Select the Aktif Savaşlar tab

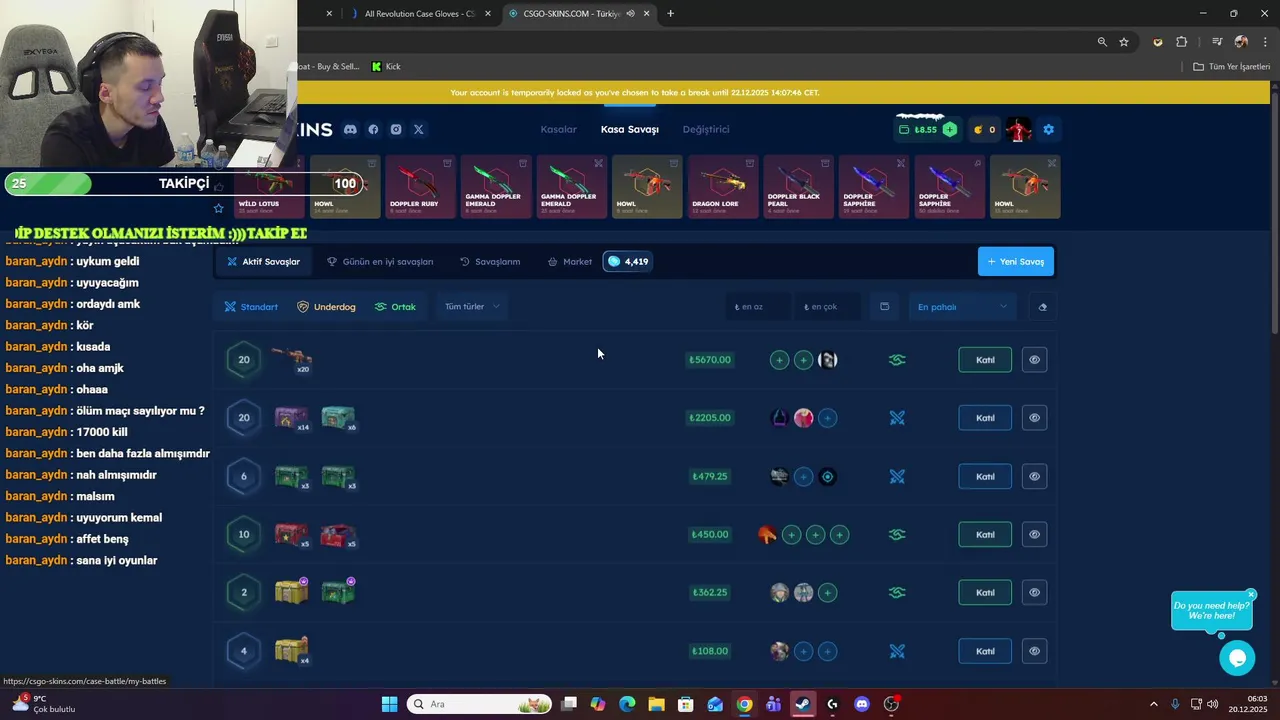point(263,262)
